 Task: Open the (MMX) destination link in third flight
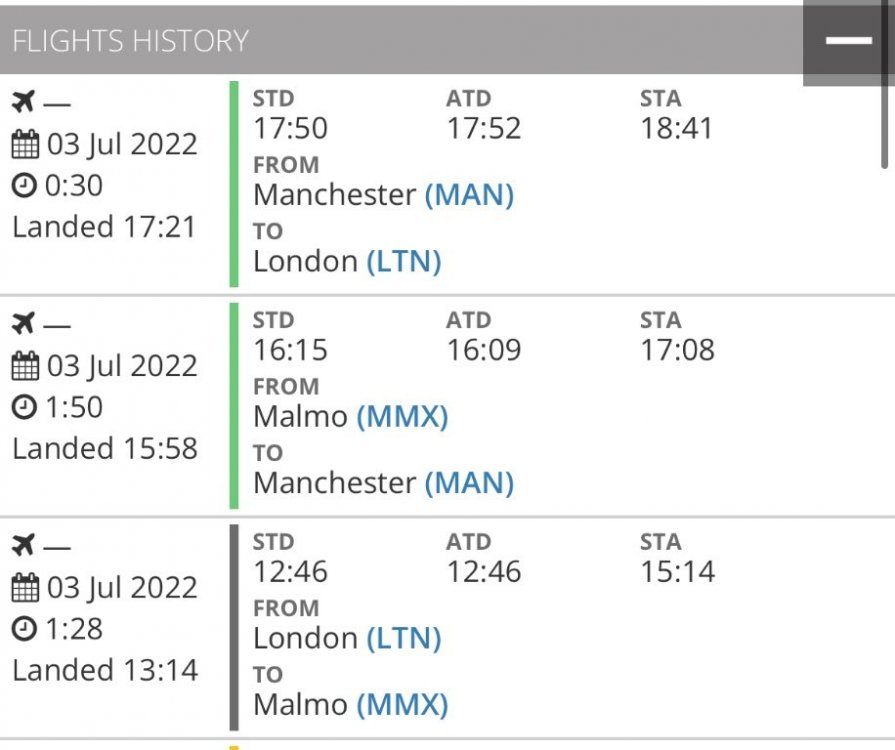tap(402, 705)
